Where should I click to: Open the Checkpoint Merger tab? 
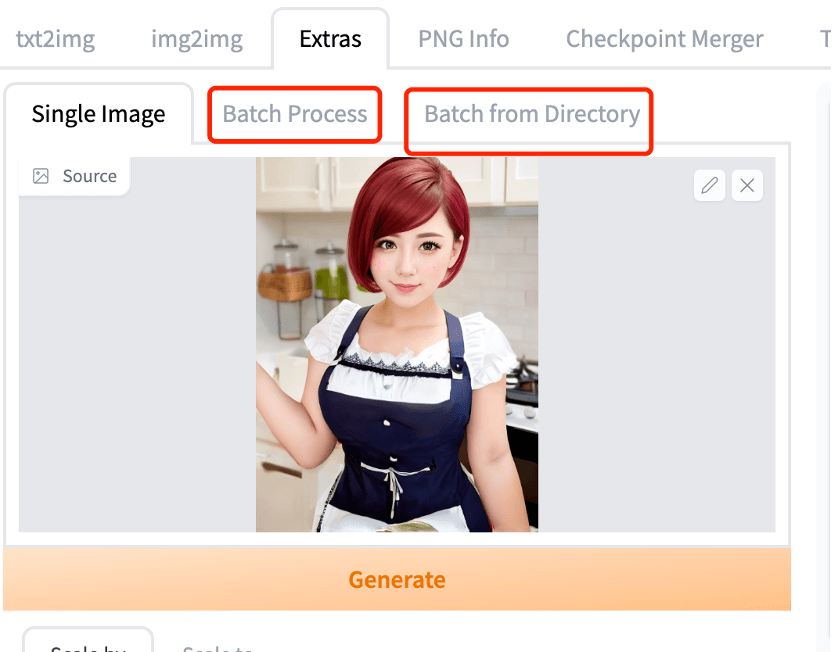(x=664, y=39)
